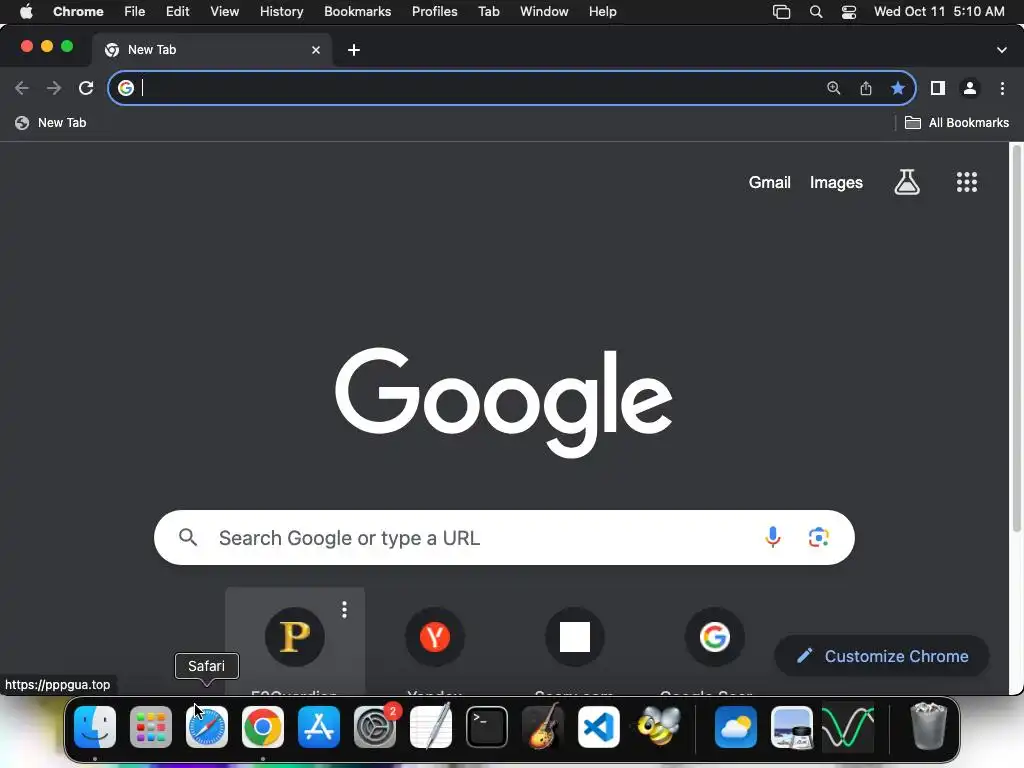Open the Tab menu

coord(488,12)
